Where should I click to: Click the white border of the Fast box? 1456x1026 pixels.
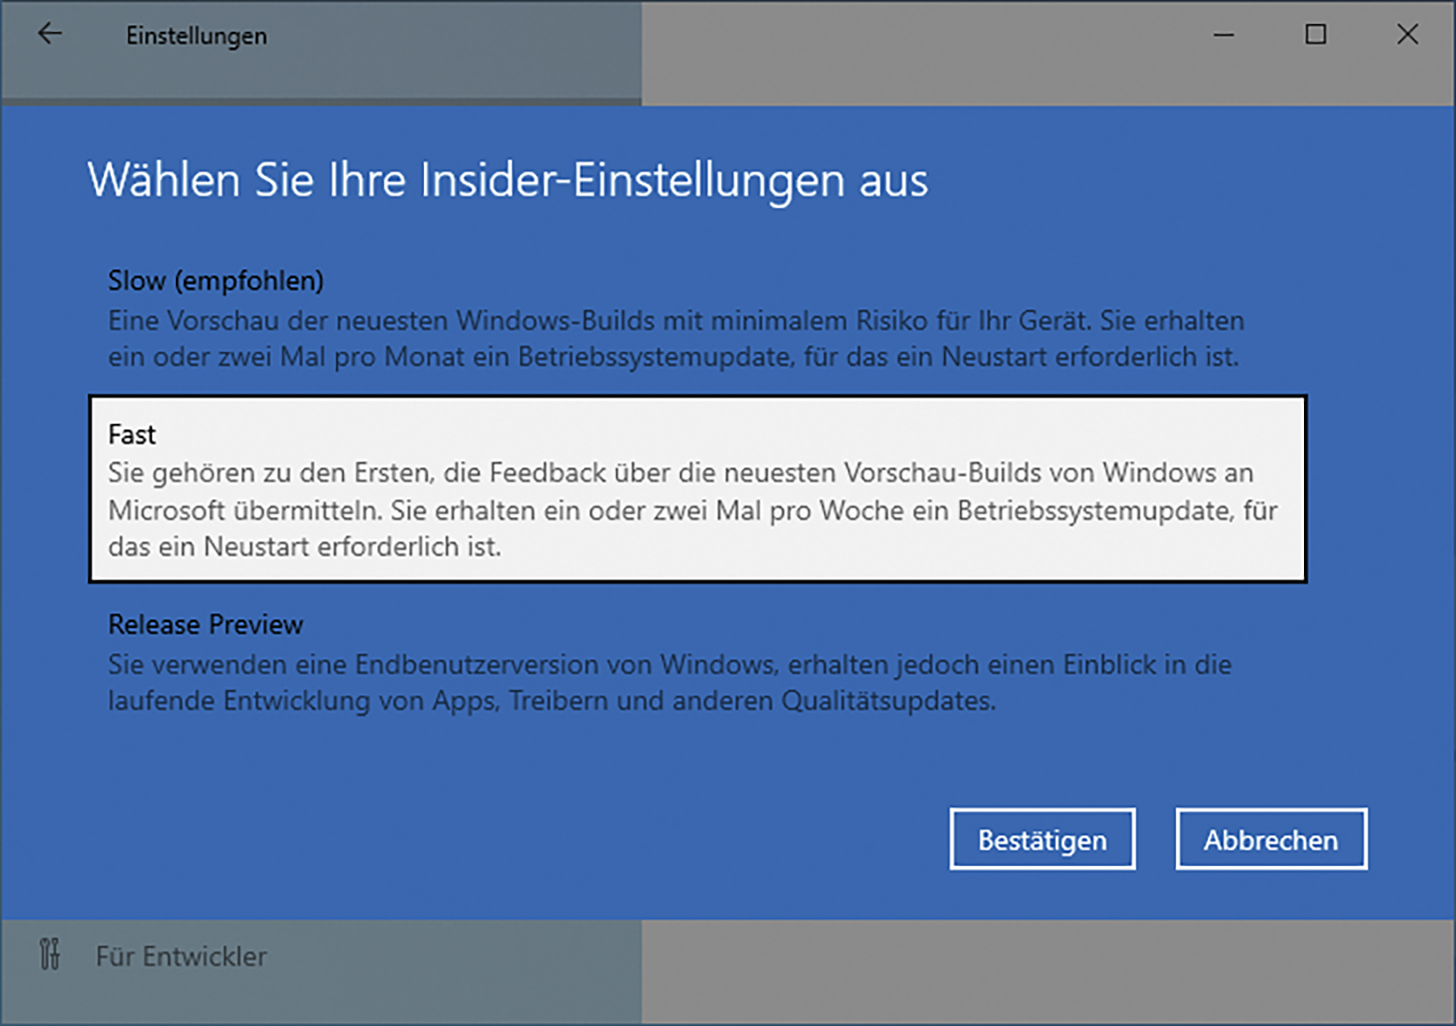[700, 398]
